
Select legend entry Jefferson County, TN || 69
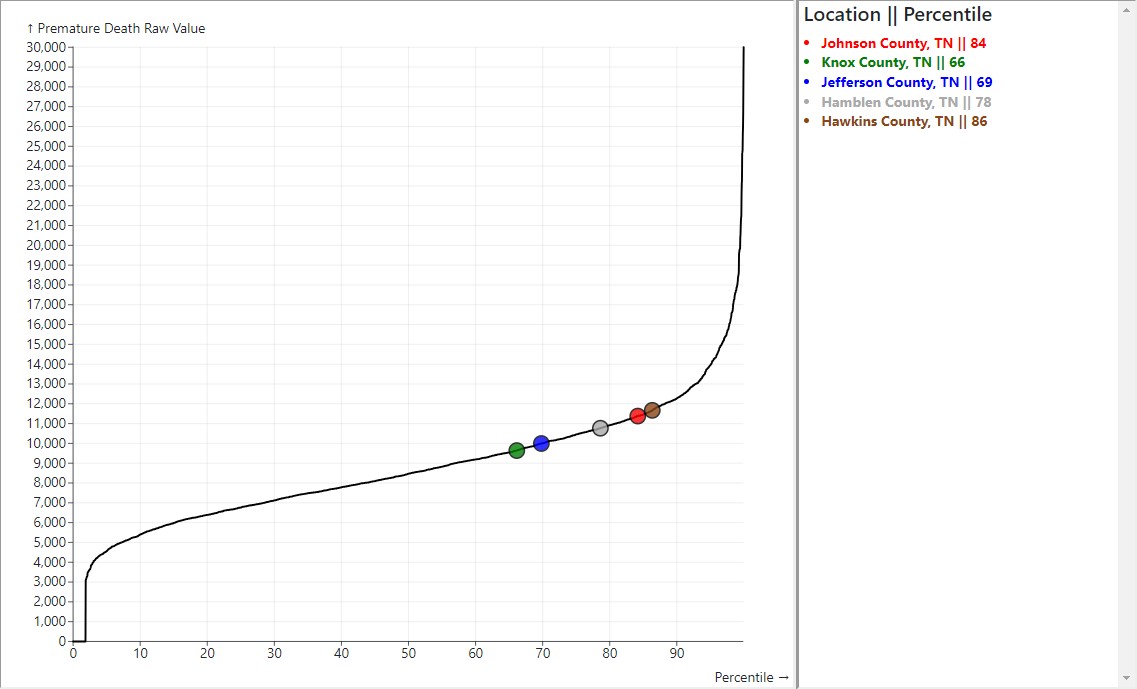pos(906,83)
